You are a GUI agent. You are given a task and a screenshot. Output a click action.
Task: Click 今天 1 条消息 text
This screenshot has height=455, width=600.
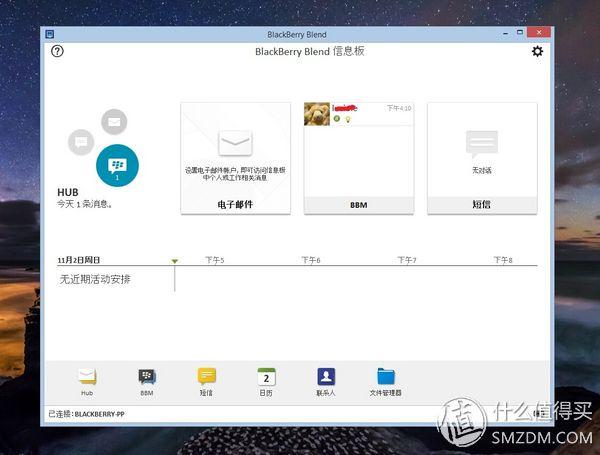85,204
